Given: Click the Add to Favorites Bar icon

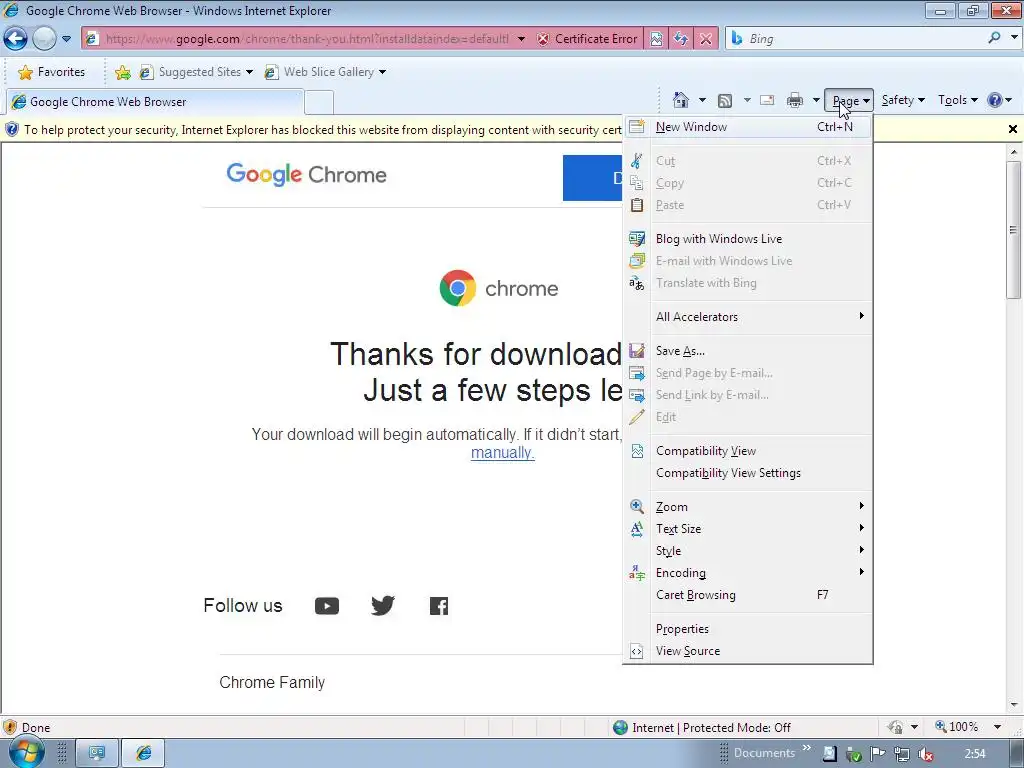Looking at the screenshot, I should [x=123, y=72].
